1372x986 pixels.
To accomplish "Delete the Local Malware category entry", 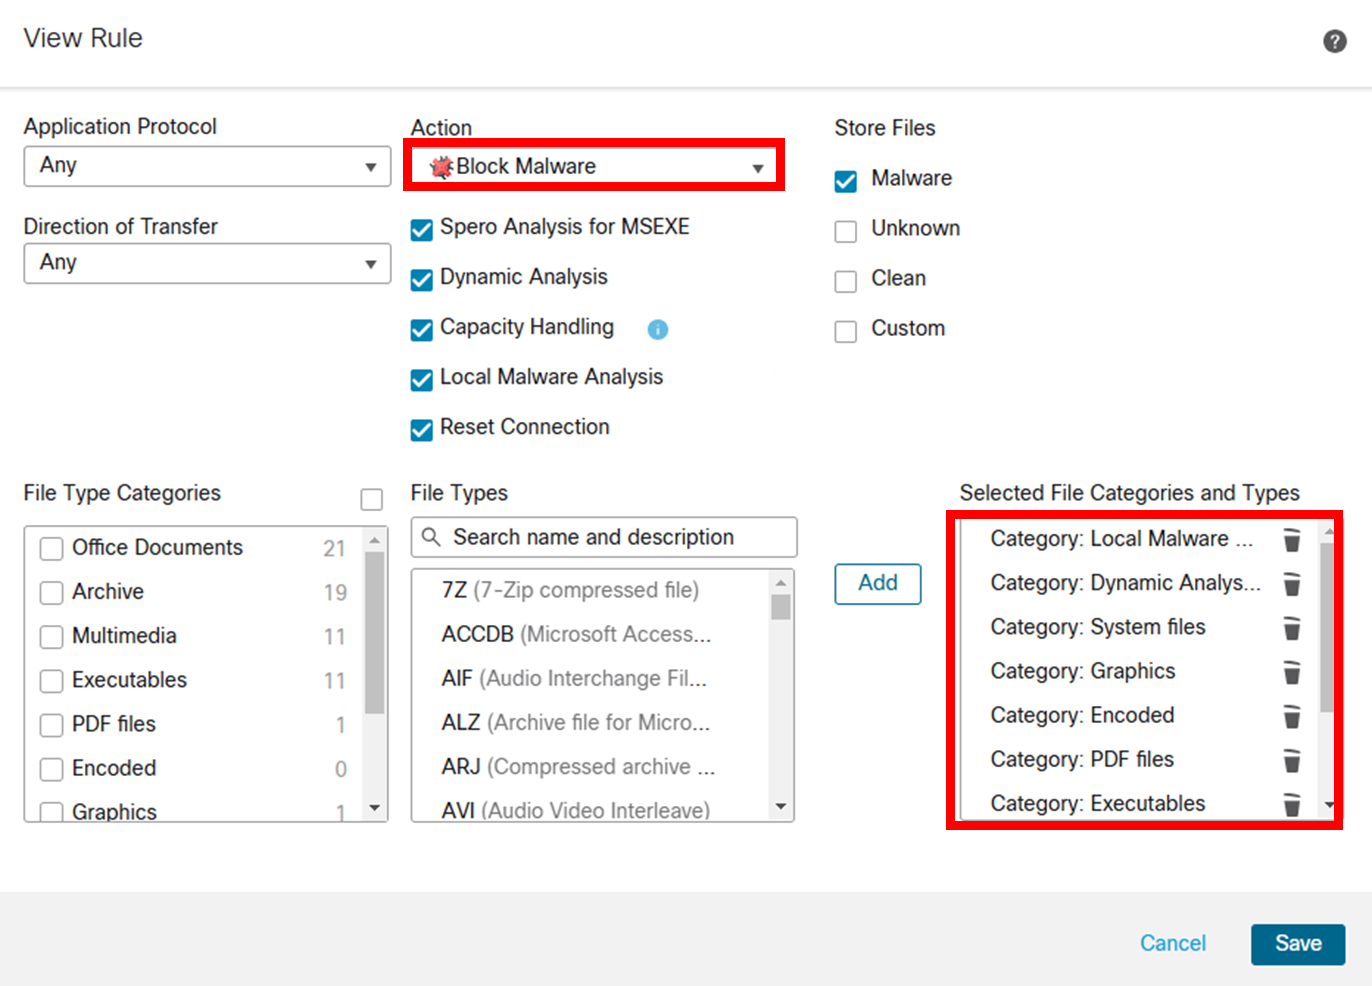I will pyautogui.click(x=1292, y=540).
